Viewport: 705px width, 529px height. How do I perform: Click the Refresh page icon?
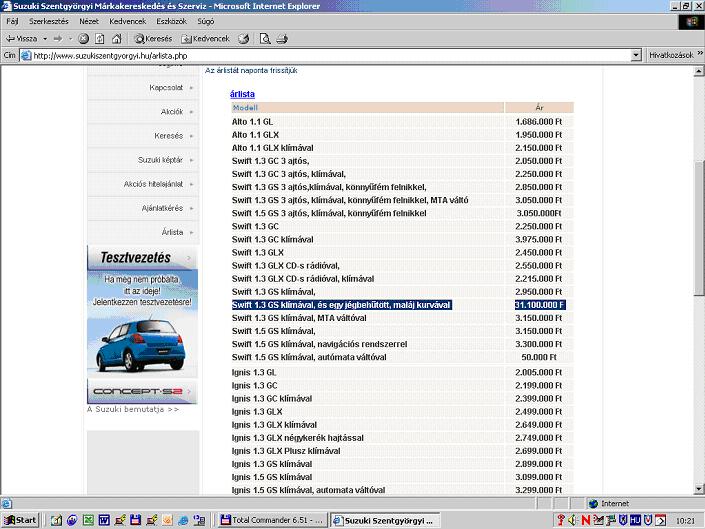100,39
